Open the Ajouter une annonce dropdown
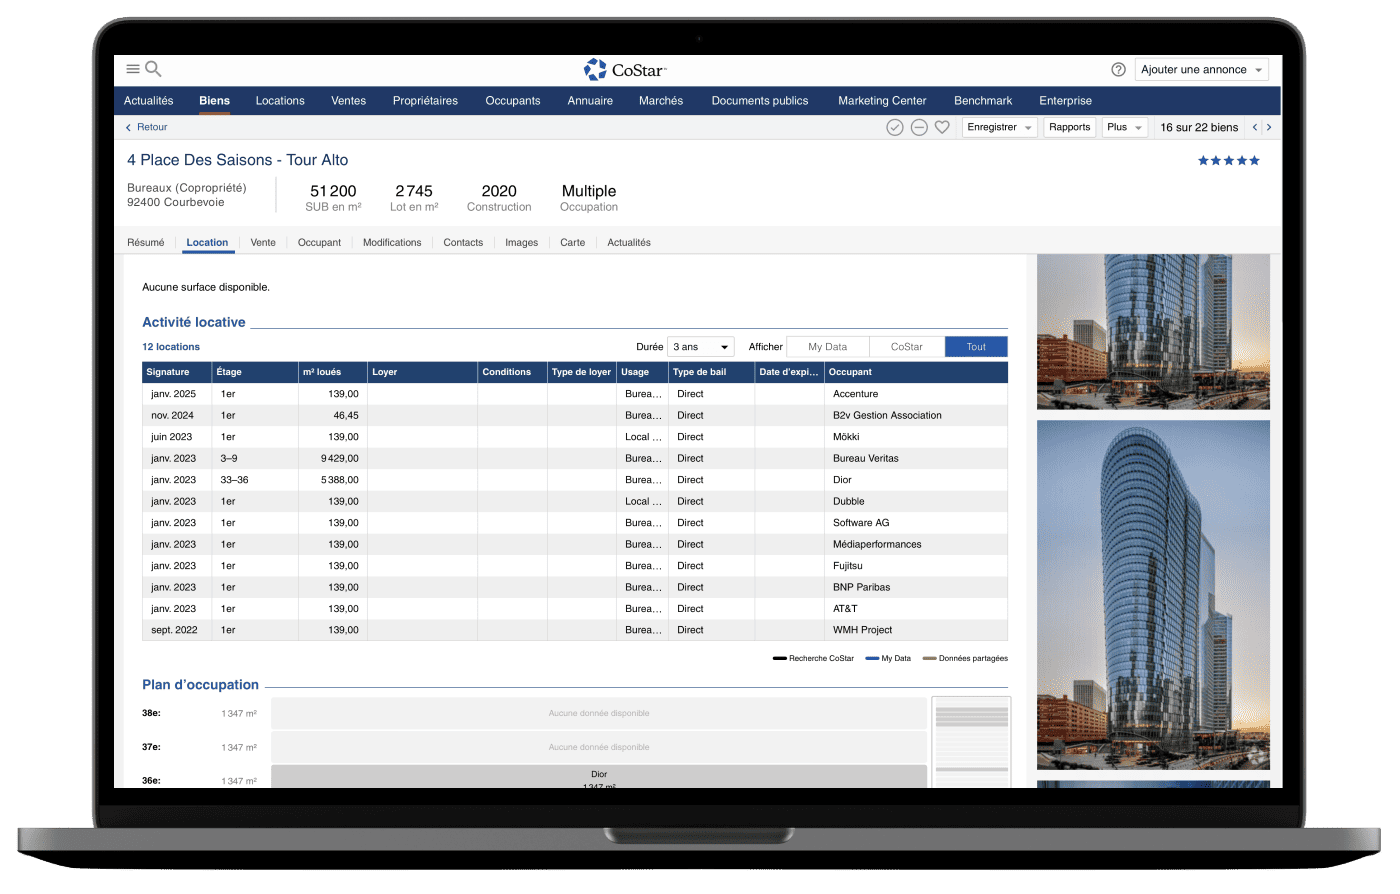 1201,70
